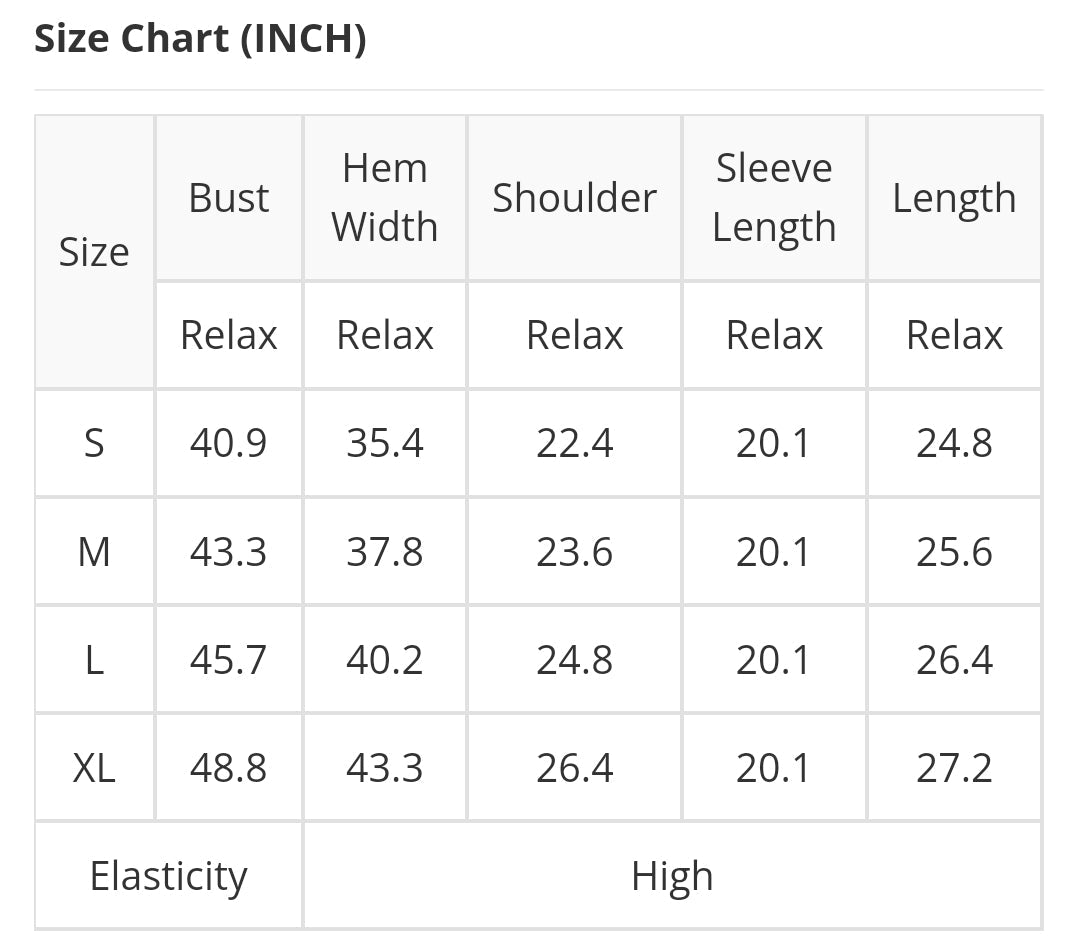This screenshot has height=952, width=1080.
Task: Select the Hem Width column header
Action: [385, 198]
